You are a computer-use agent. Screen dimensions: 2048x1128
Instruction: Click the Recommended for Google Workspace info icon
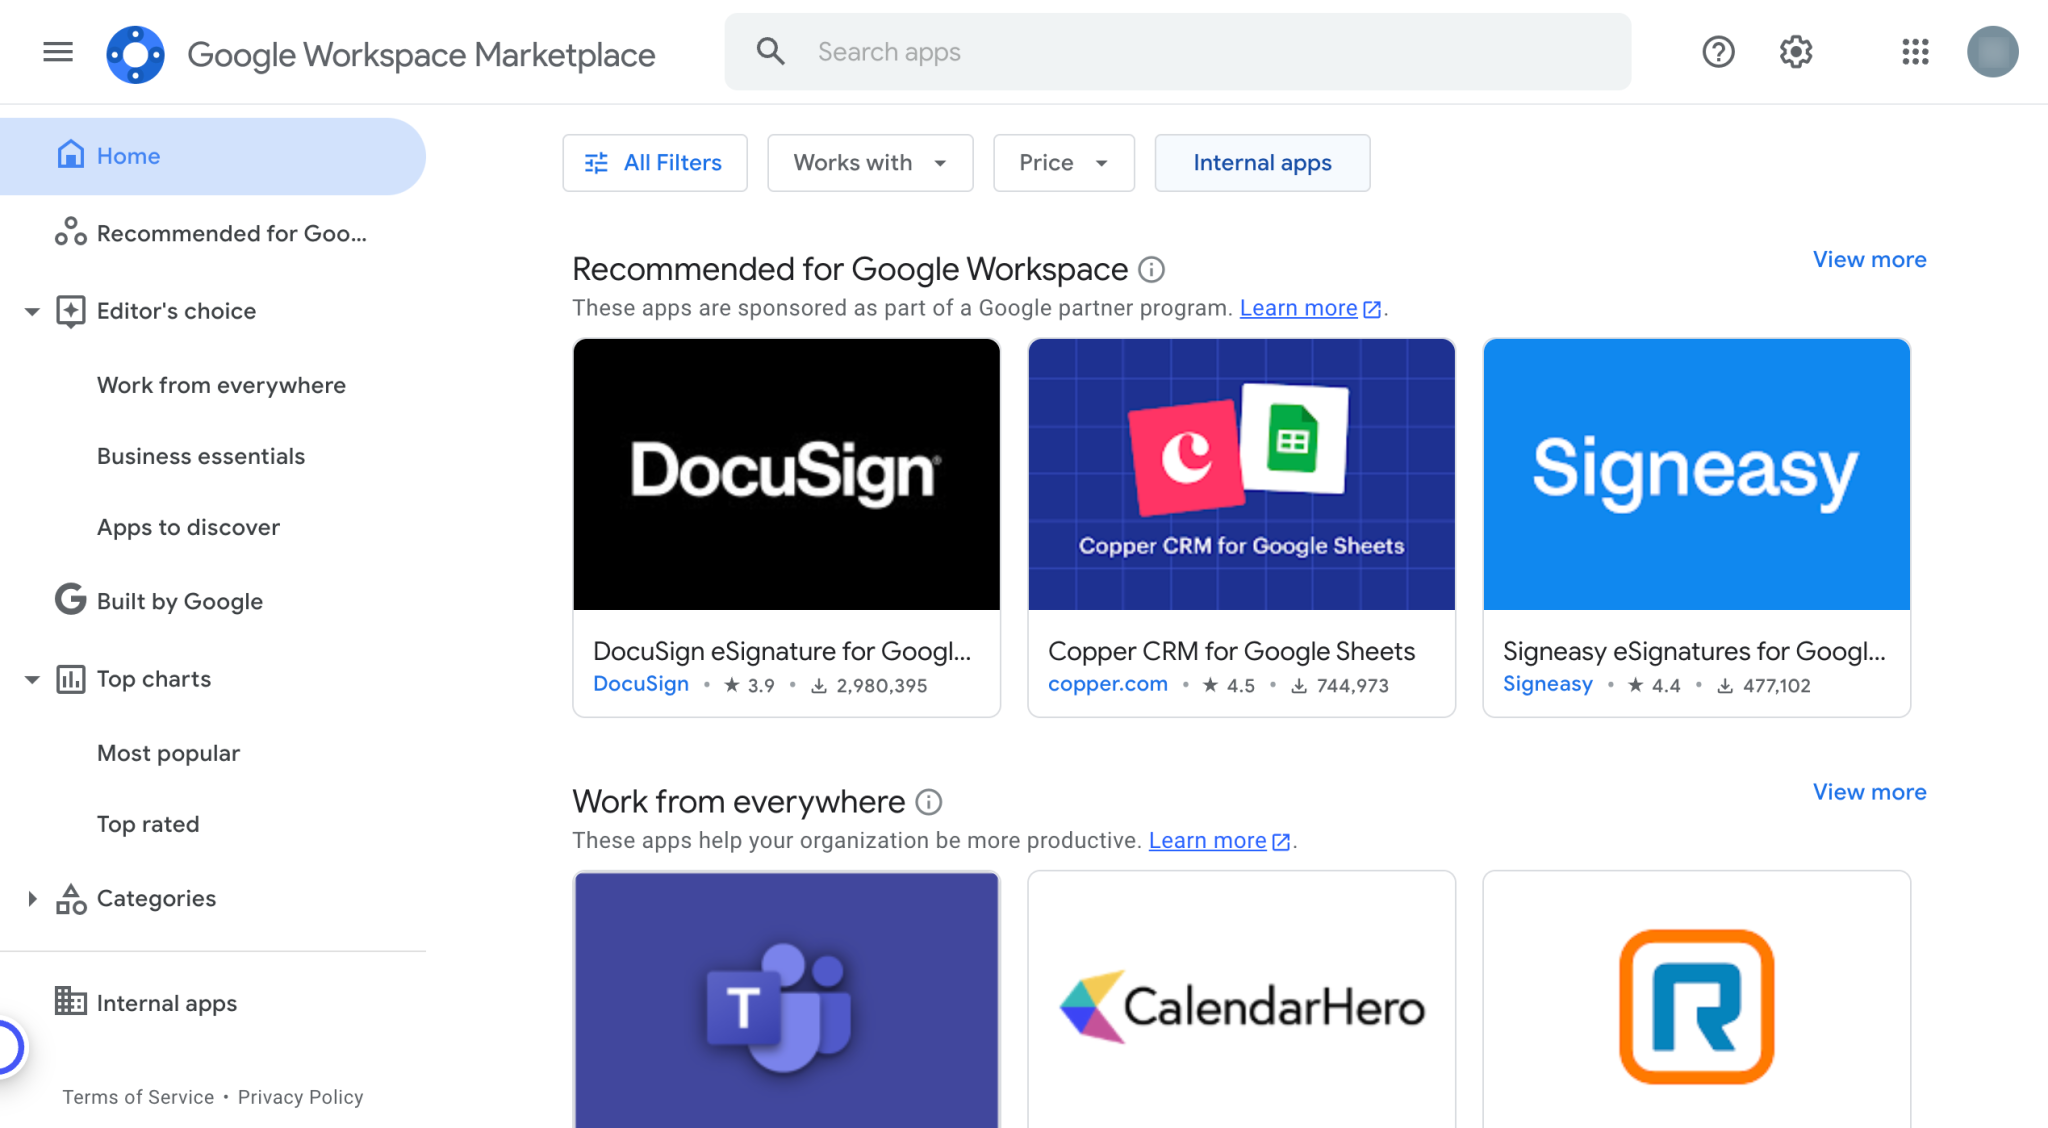click(x=1152, y=269)
